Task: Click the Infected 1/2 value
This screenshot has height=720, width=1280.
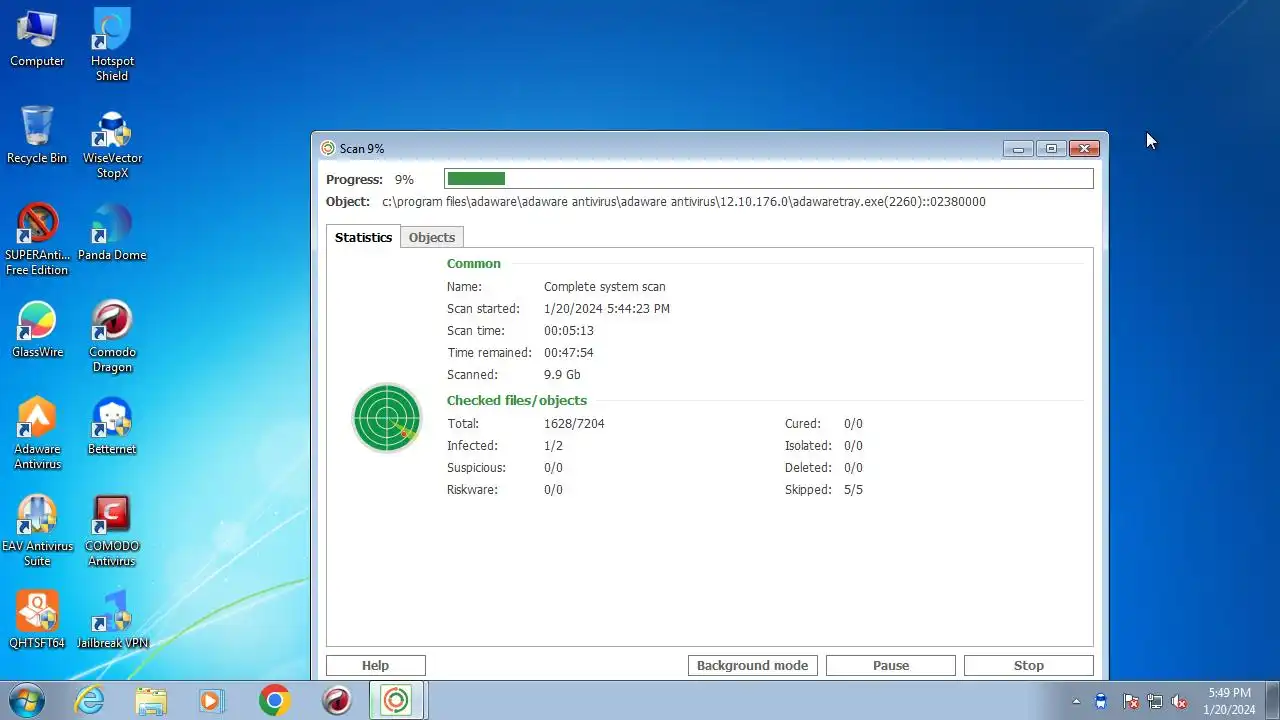Action: (553, 446)
